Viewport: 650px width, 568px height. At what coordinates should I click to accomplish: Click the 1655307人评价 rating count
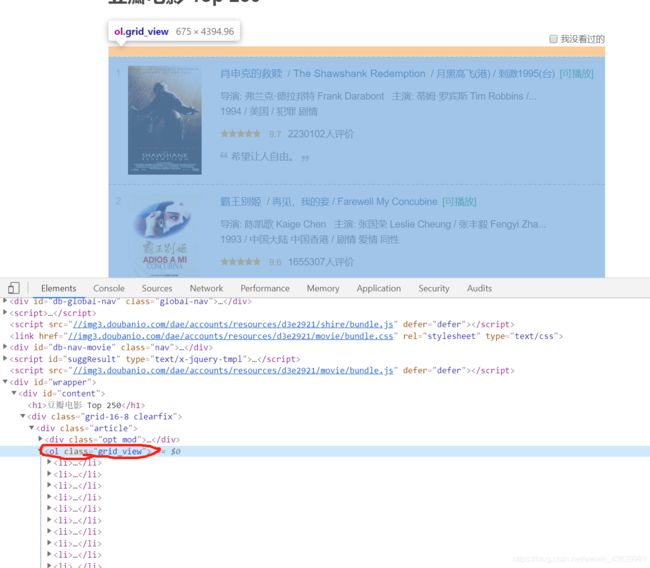click(320, 262)
